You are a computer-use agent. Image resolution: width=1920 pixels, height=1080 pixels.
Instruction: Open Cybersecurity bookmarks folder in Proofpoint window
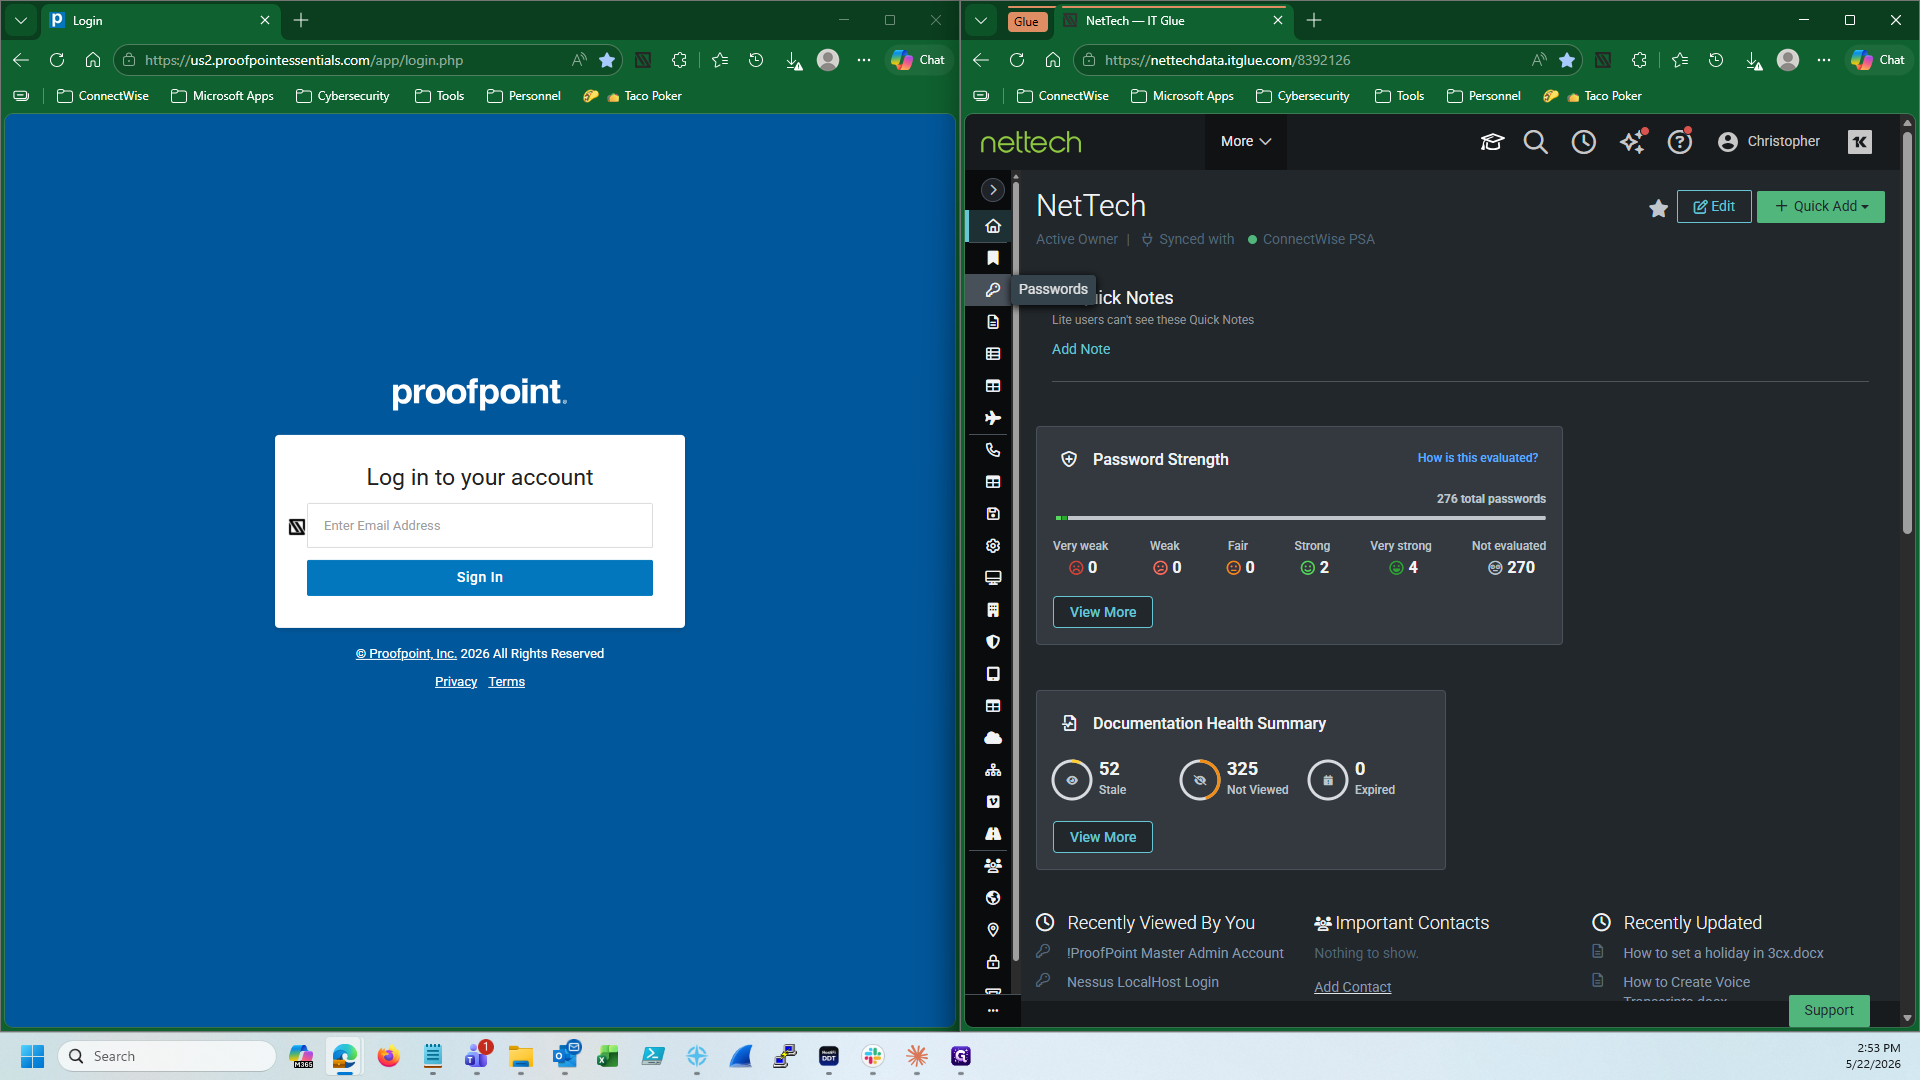coord(343,96)
